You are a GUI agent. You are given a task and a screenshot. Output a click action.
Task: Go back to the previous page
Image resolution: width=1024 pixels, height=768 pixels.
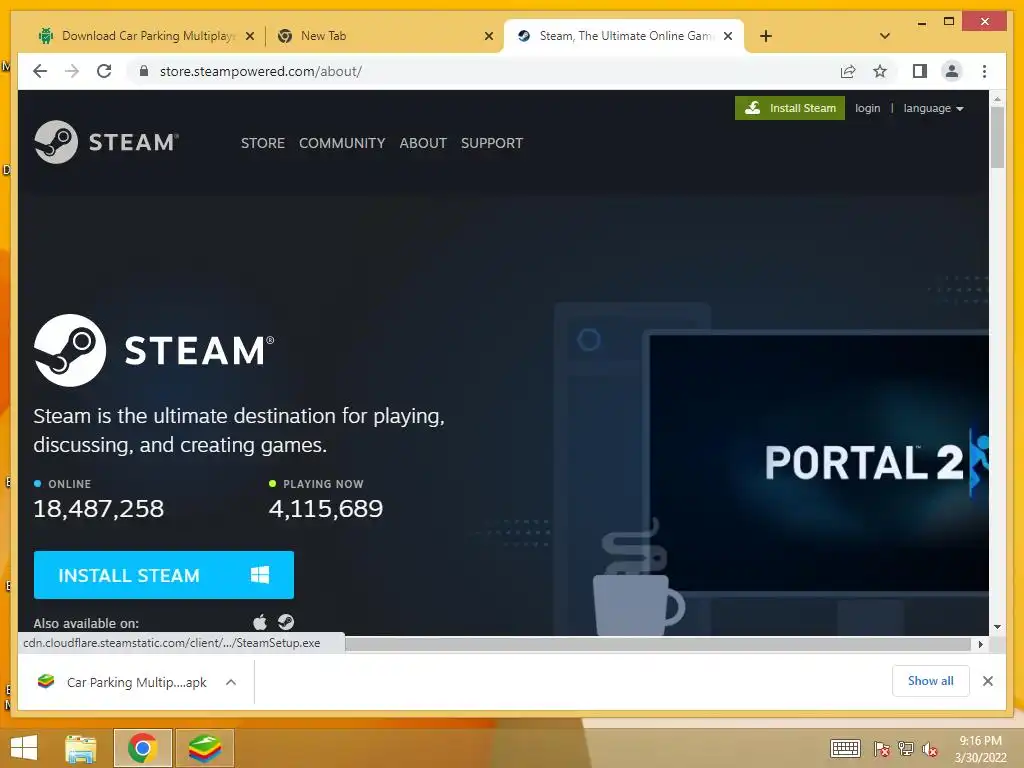(40, 71)
